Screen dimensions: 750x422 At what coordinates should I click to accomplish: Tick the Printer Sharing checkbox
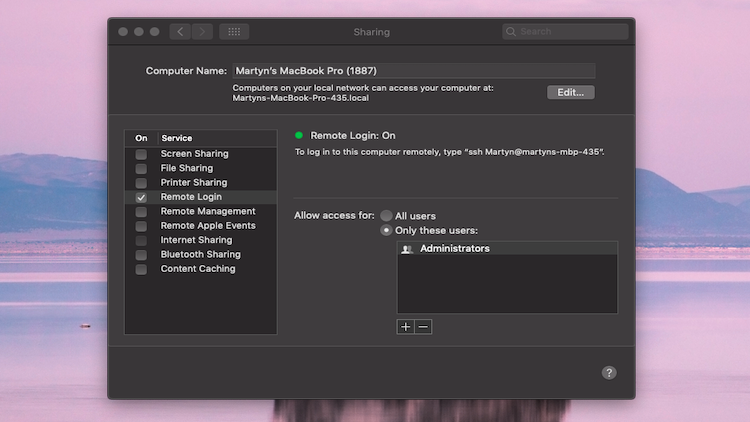[141, 183]
